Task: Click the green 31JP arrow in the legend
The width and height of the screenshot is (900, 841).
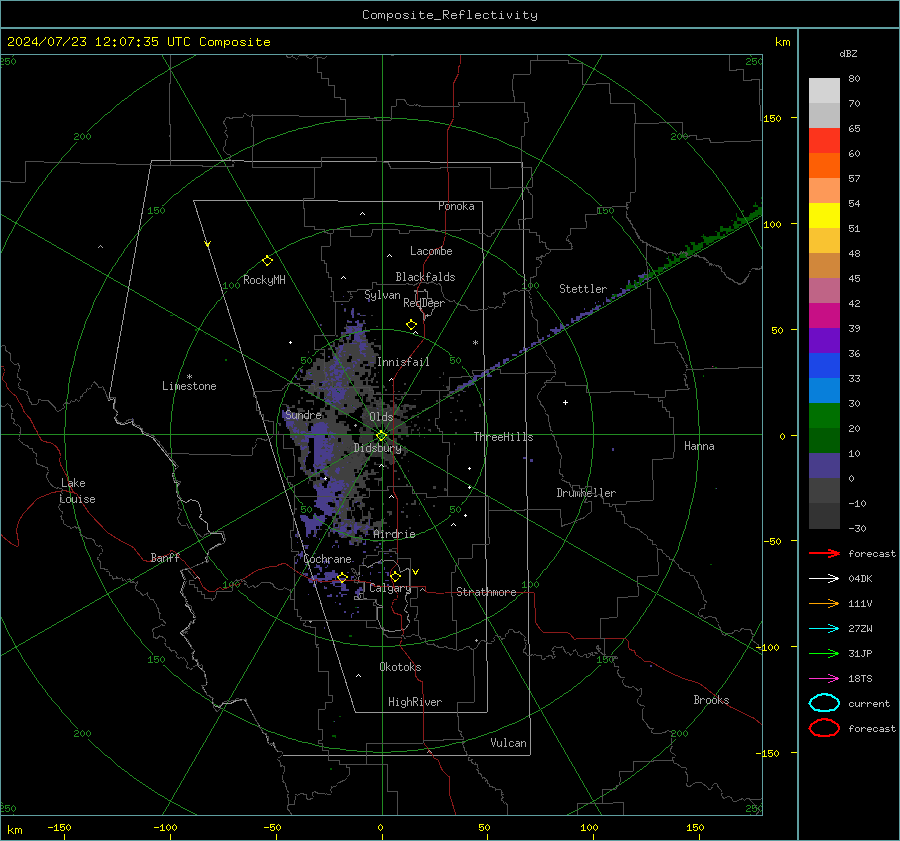Action: (x=824, y=653)
